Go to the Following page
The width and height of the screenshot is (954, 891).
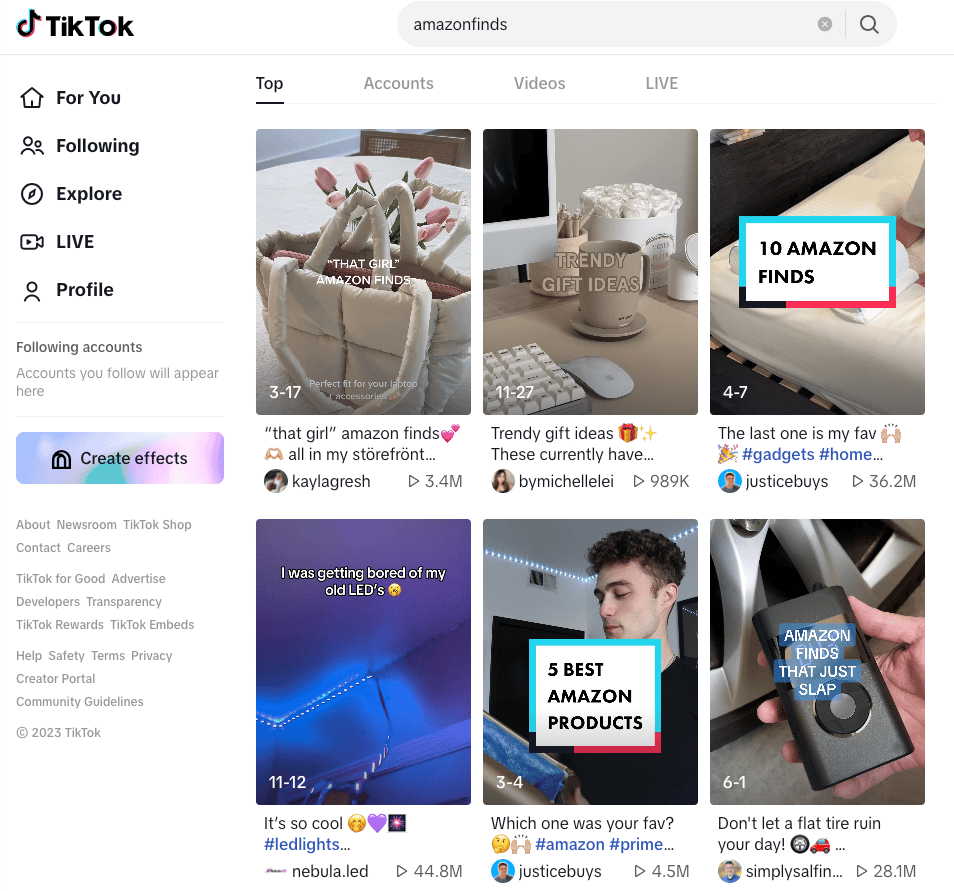(80, 145)
